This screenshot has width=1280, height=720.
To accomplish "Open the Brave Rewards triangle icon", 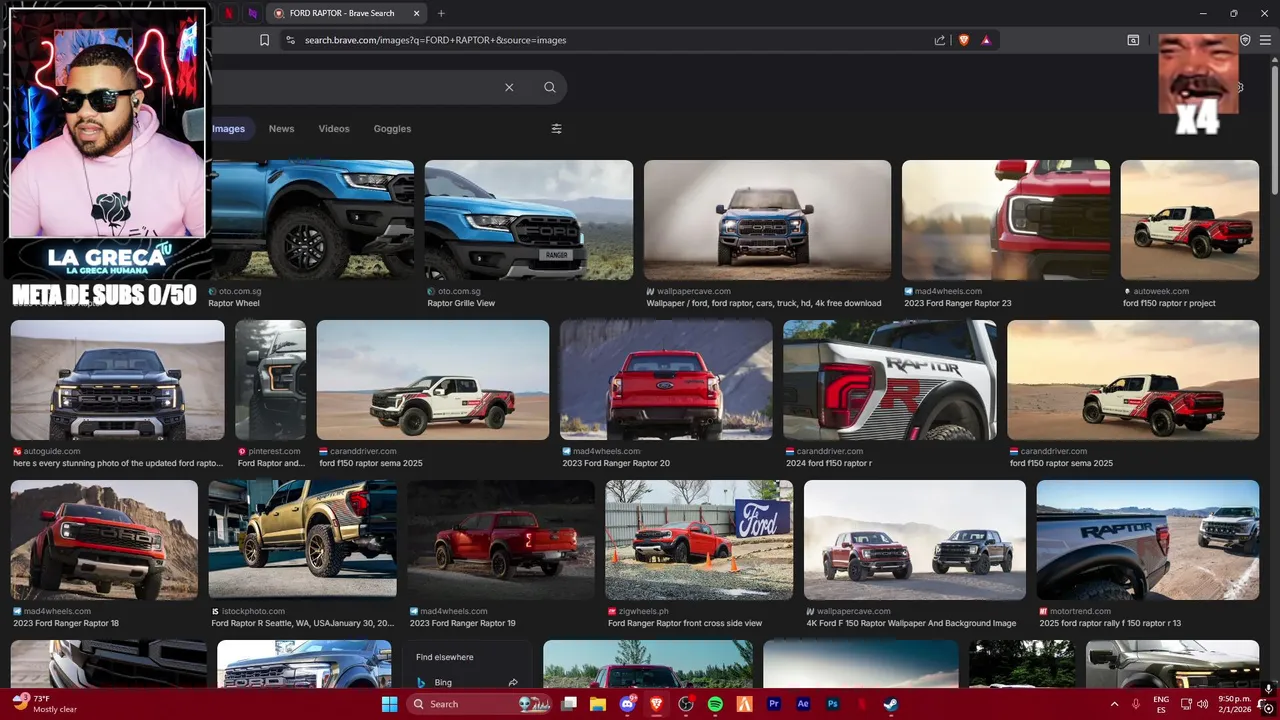I will [x=986, y=40].
